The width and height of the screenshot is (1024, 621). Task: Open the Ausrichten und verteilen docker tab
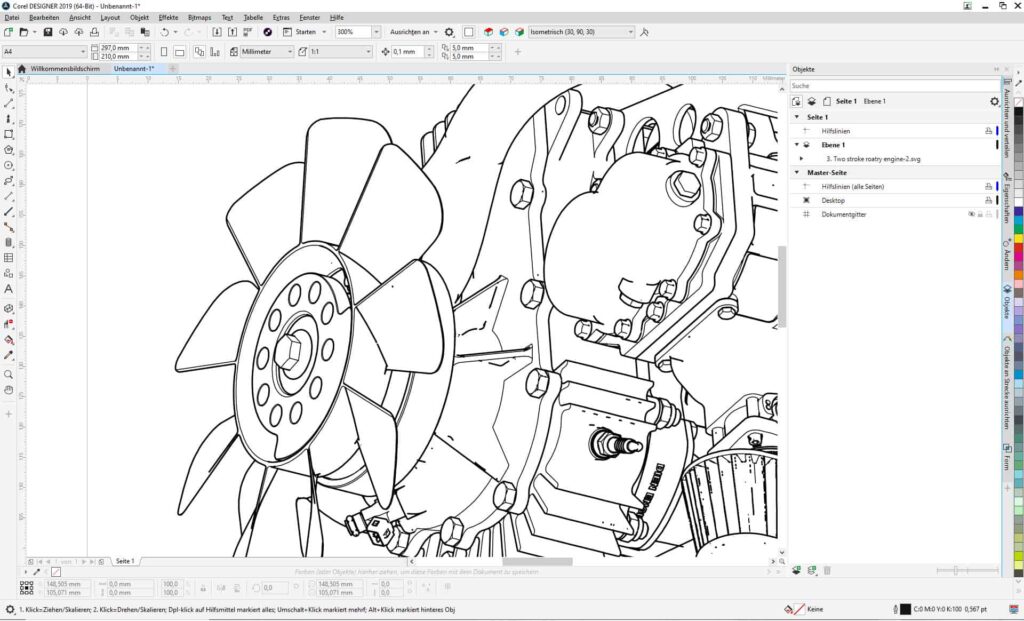[1007, 119]
